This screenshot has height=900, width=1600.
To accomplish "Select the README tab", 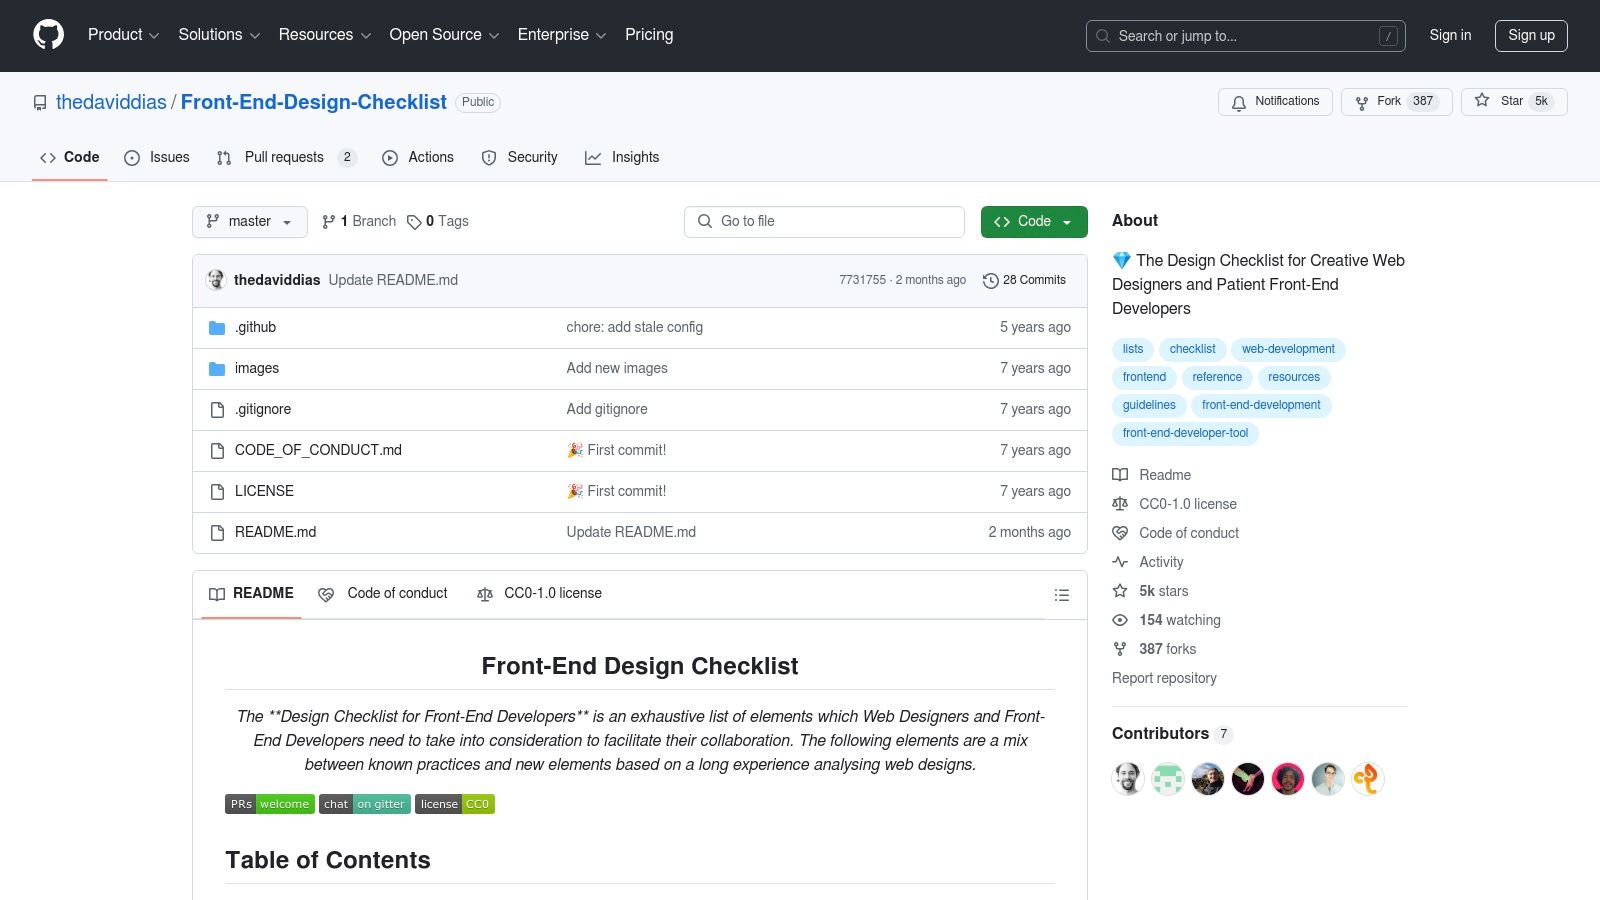I will [251, 594].
